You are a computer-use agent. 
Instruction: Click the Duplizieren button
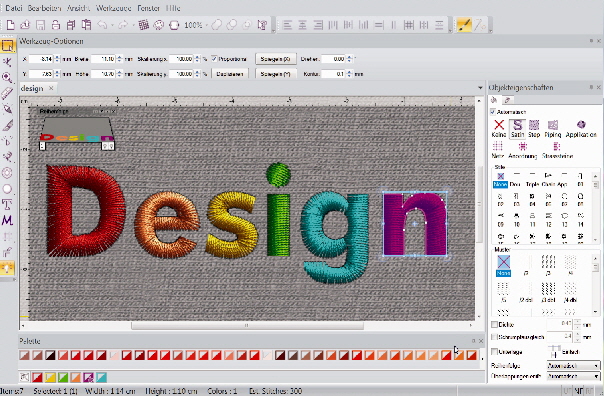230,74
